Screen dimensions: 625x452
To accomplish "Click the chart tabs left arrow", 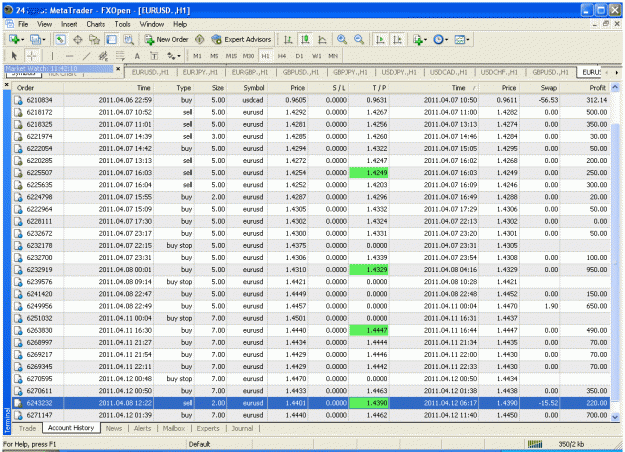I will pos(607,73).
